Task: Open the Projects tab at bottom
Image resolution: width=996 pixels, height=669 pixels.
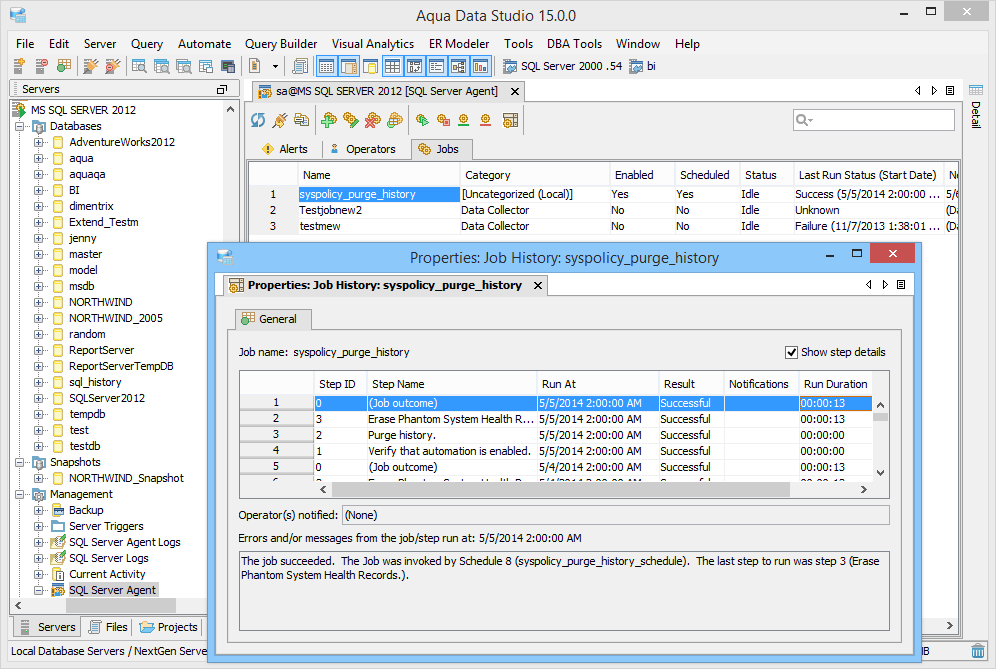Action: pos(169,627)
